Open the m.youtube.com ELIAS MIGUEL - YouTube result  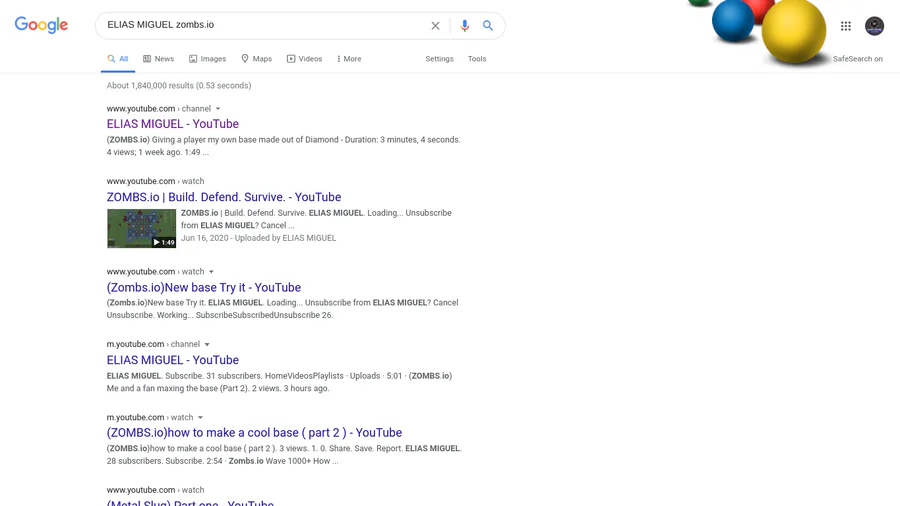click(x=173, y=360)
